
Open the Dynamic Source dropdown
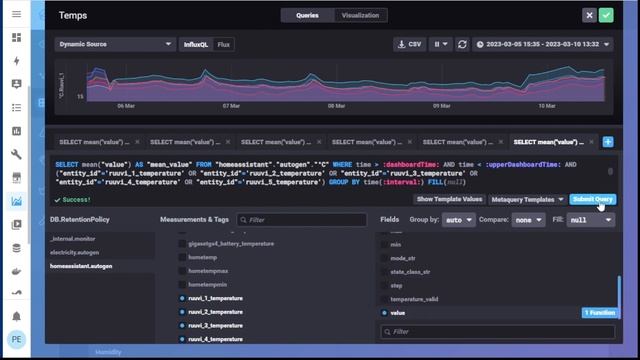pos(115,44)
